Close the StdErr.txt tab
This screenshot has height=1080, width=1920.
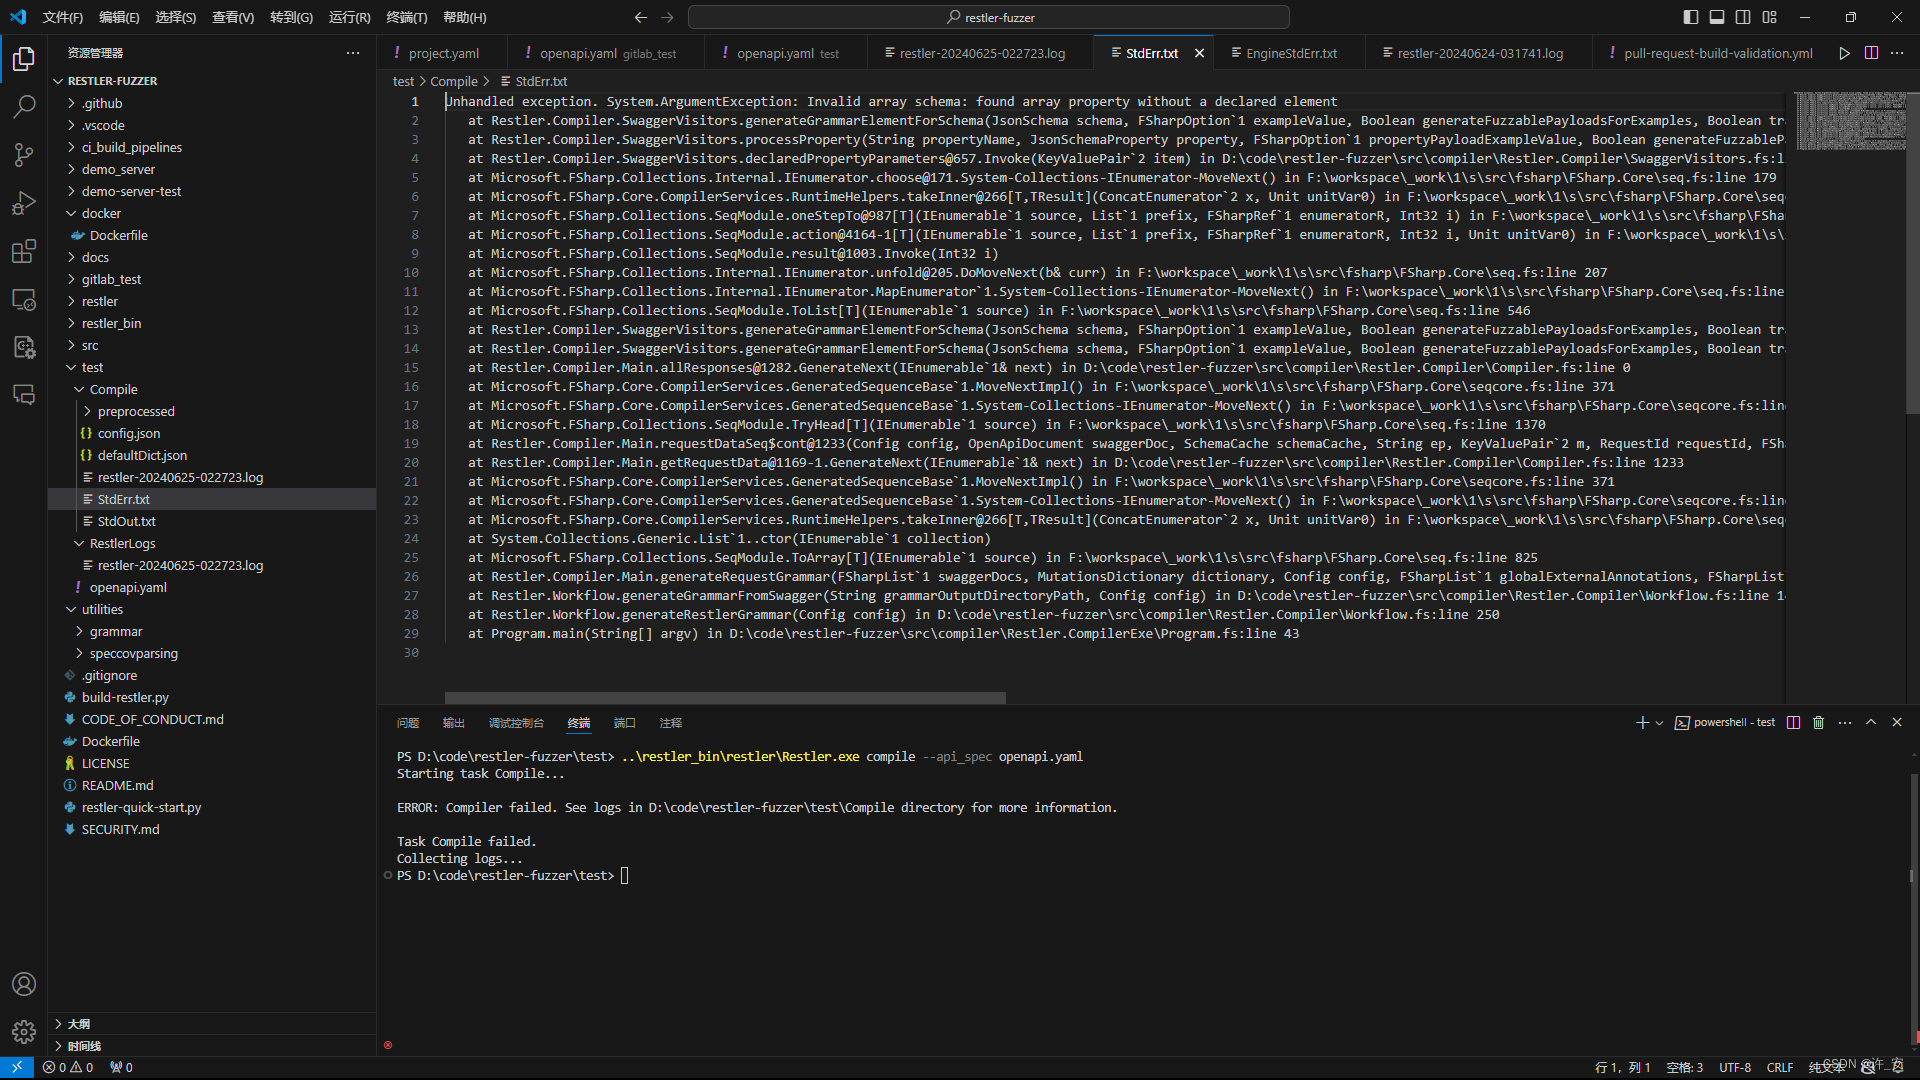pyautogui.click(x=1199, y=53)
